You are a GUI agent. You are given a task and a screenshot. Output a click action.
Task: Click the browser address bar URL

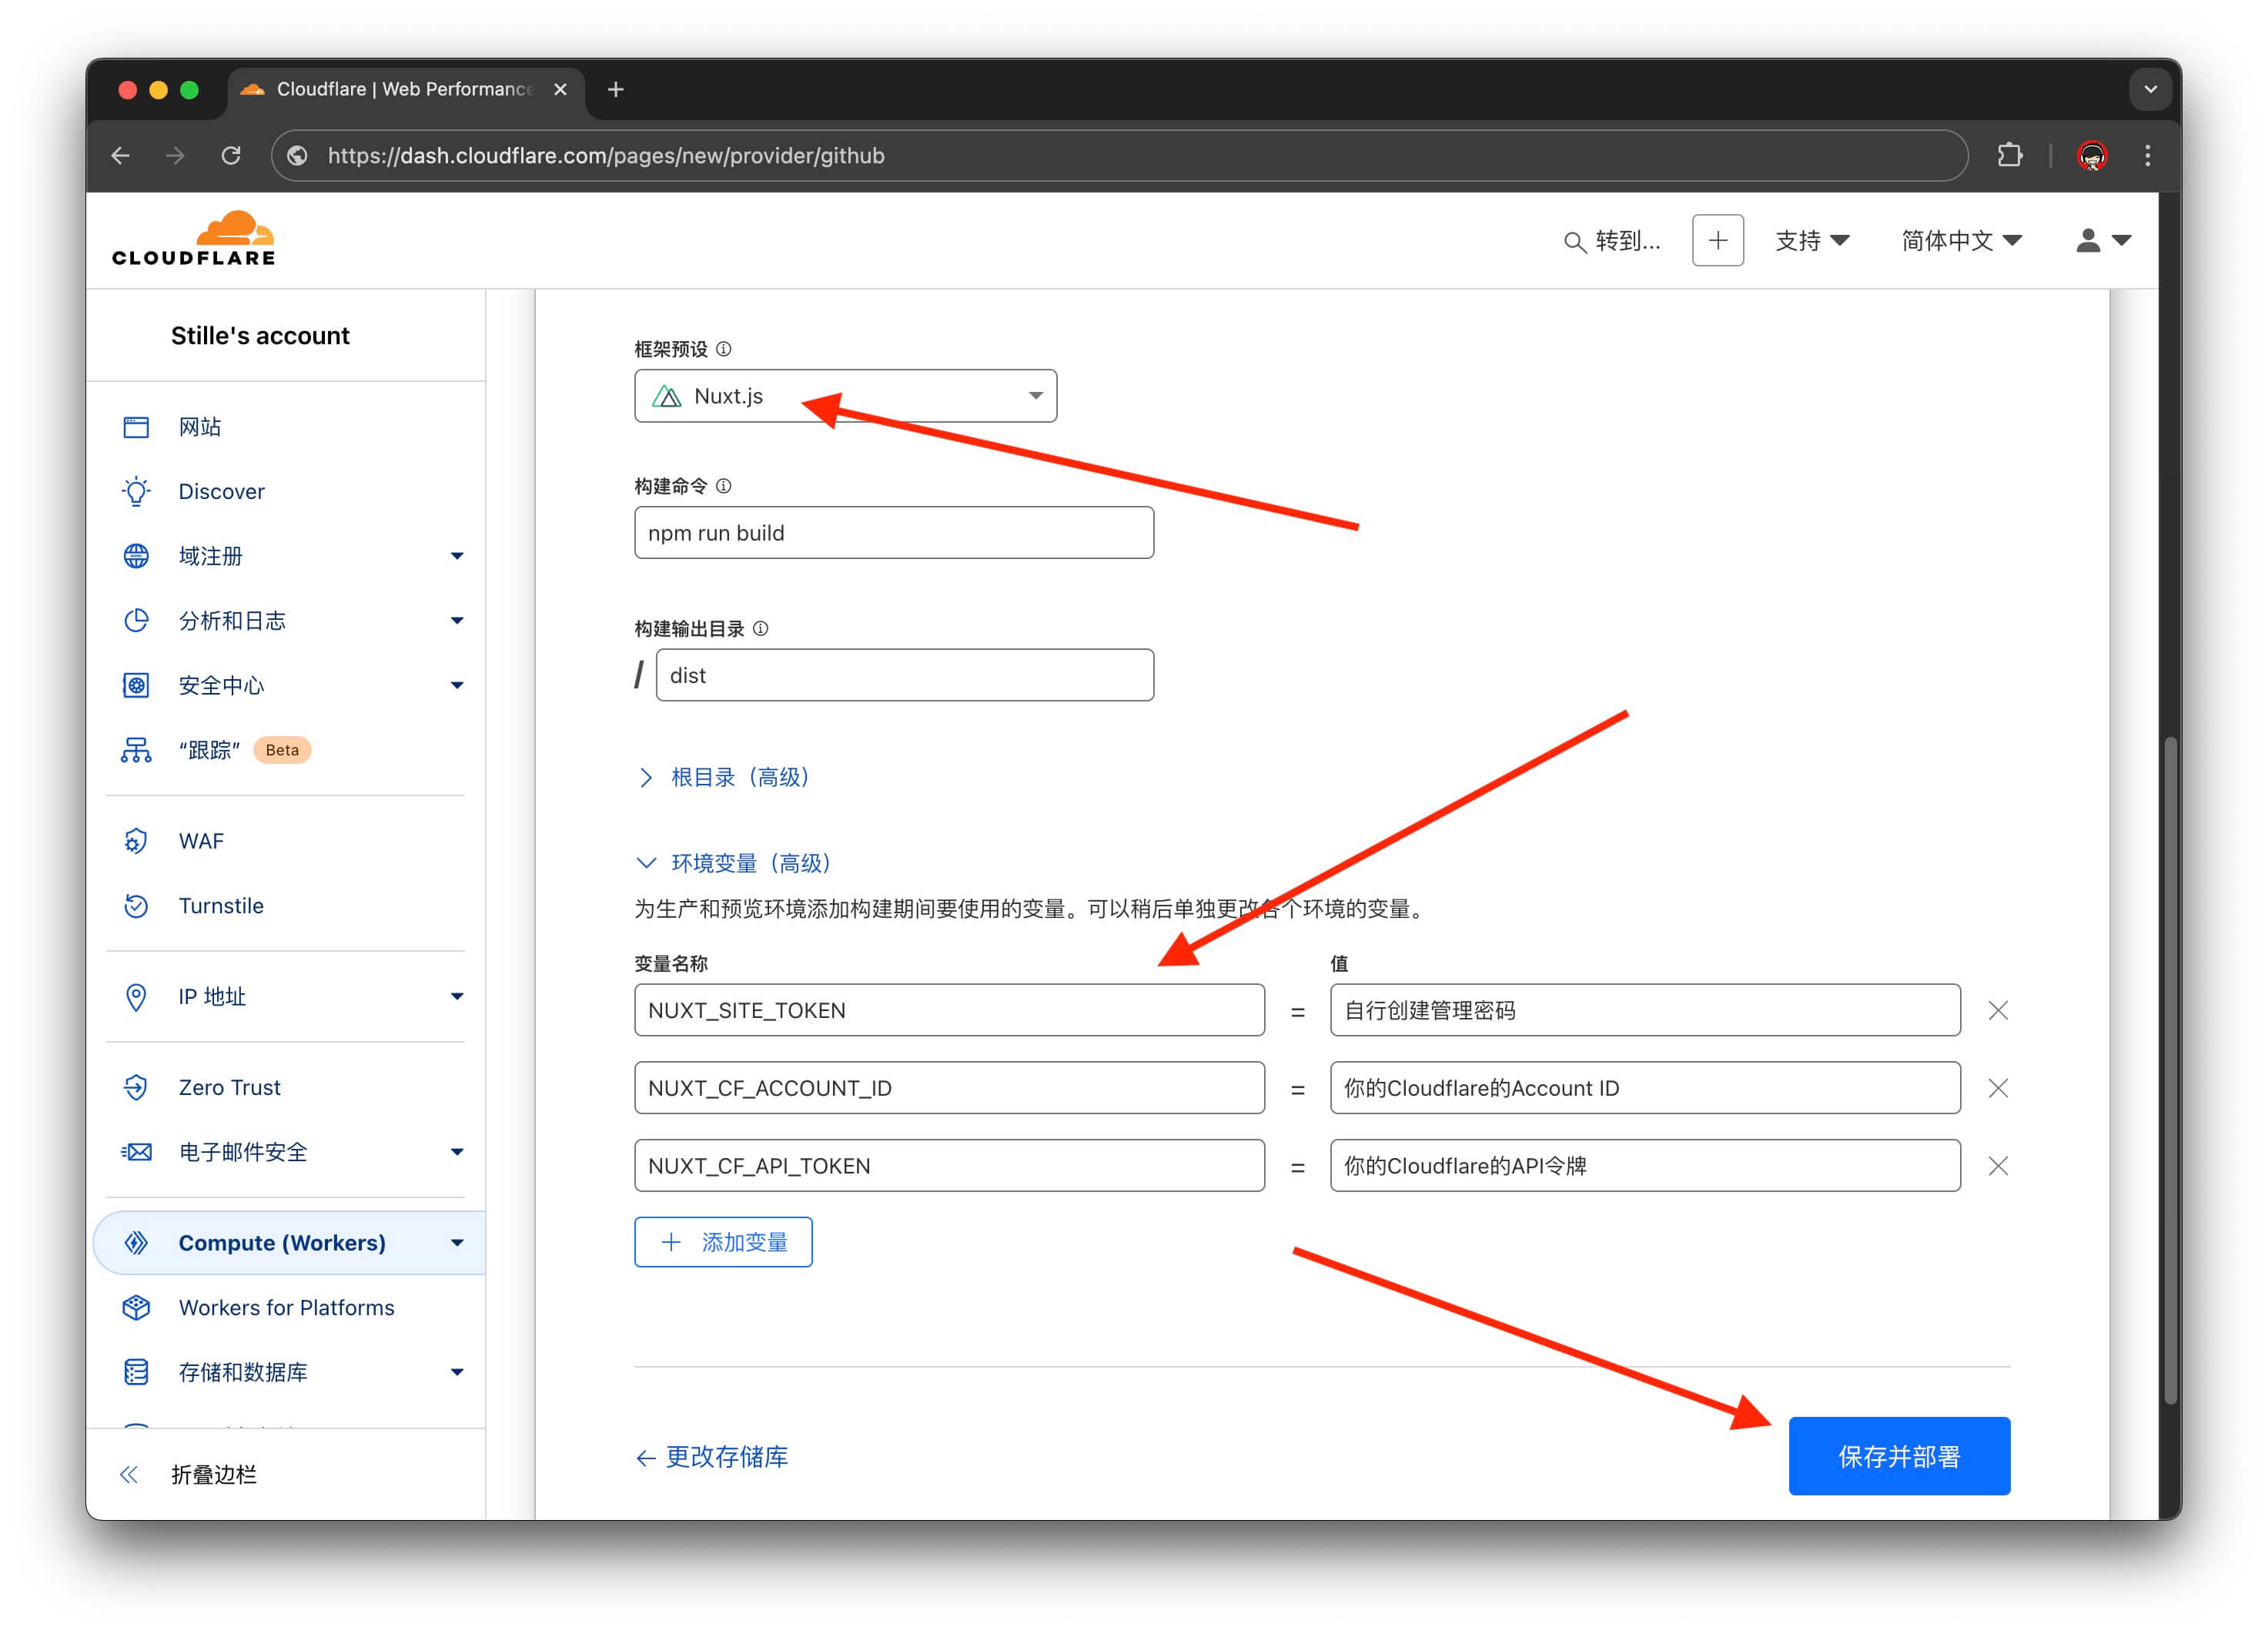(606, 155)
